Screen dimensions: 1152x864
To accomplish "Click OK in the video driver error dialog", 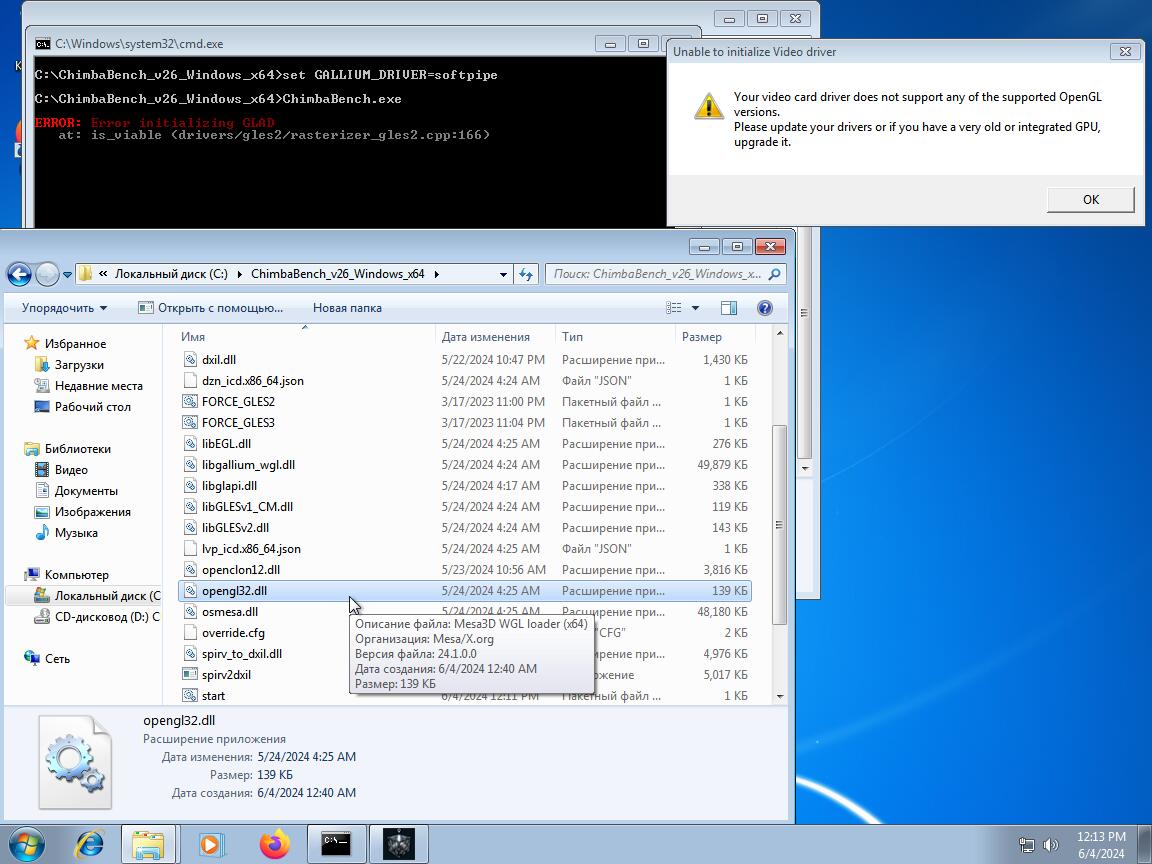I will 1090,199.
